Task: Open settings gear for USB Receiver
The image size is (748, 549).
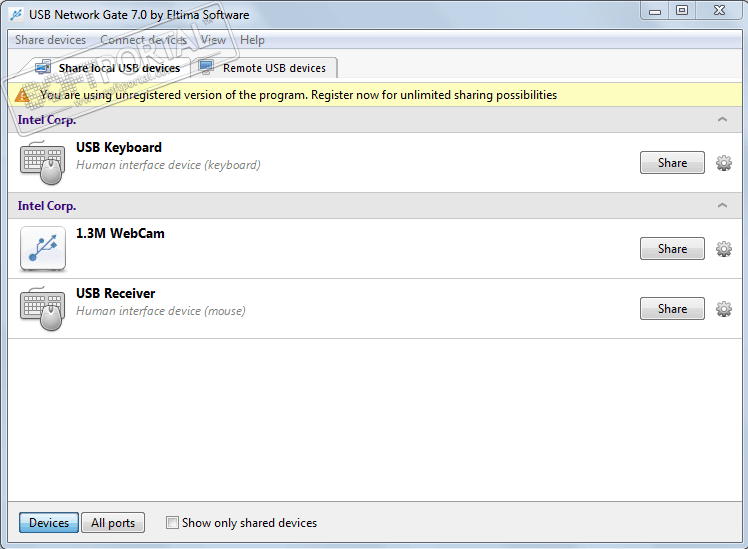Action: pos(724,309)
